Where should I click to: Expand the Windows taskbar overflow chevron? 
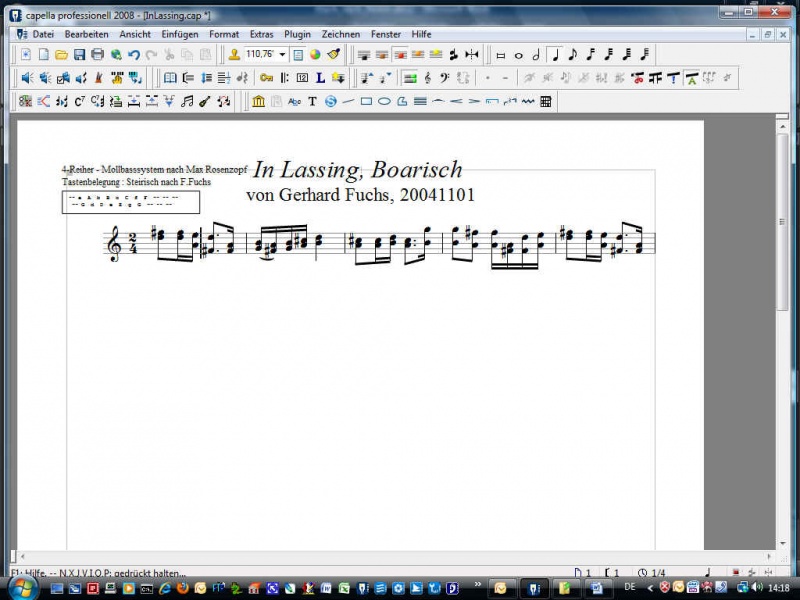click(477, 587)
